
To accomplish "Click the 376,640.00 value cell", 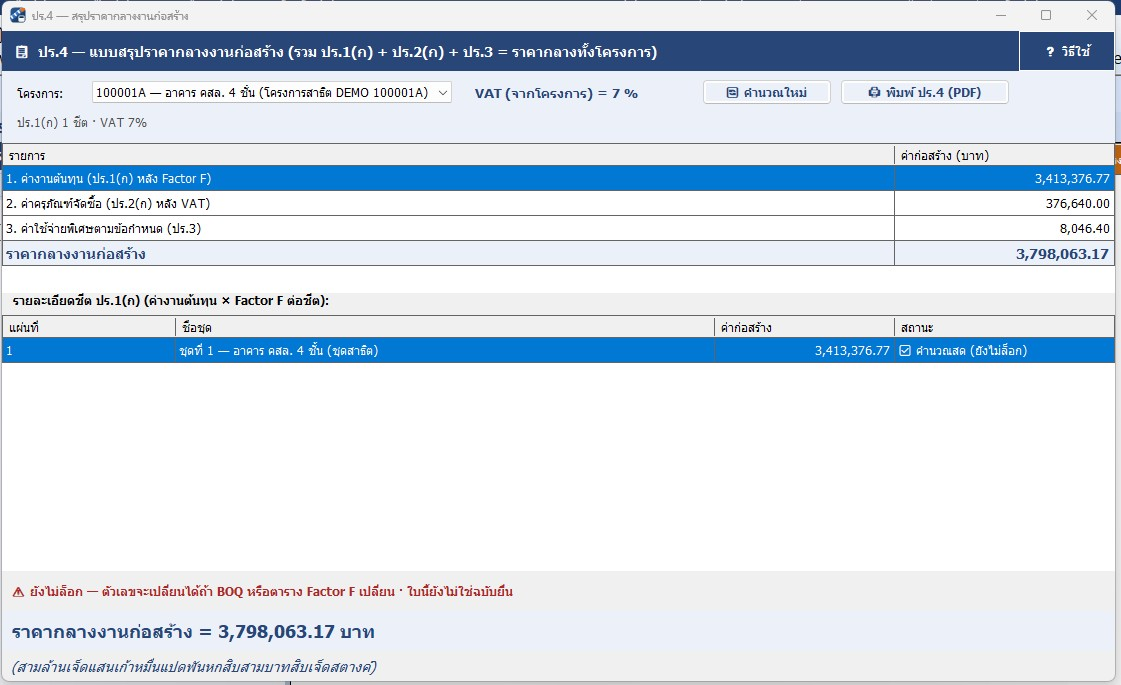I will coord(1004,204).
